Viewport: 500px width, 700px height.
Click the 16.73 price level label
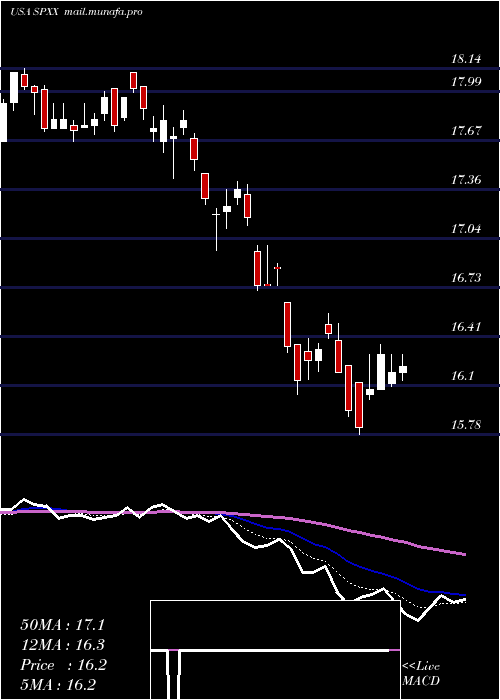click(x=466, y=278)
